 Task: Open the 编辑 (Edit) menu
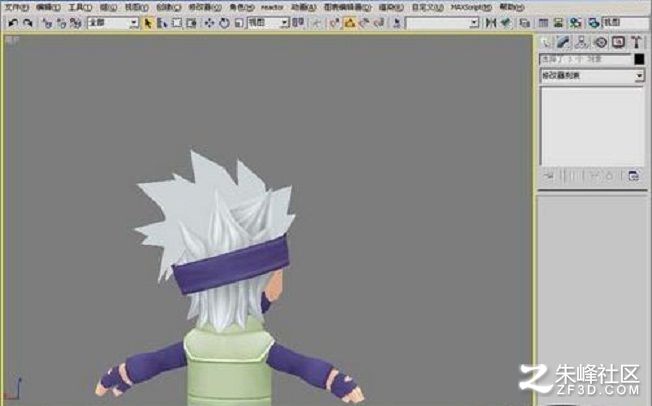tap(47, 7)
